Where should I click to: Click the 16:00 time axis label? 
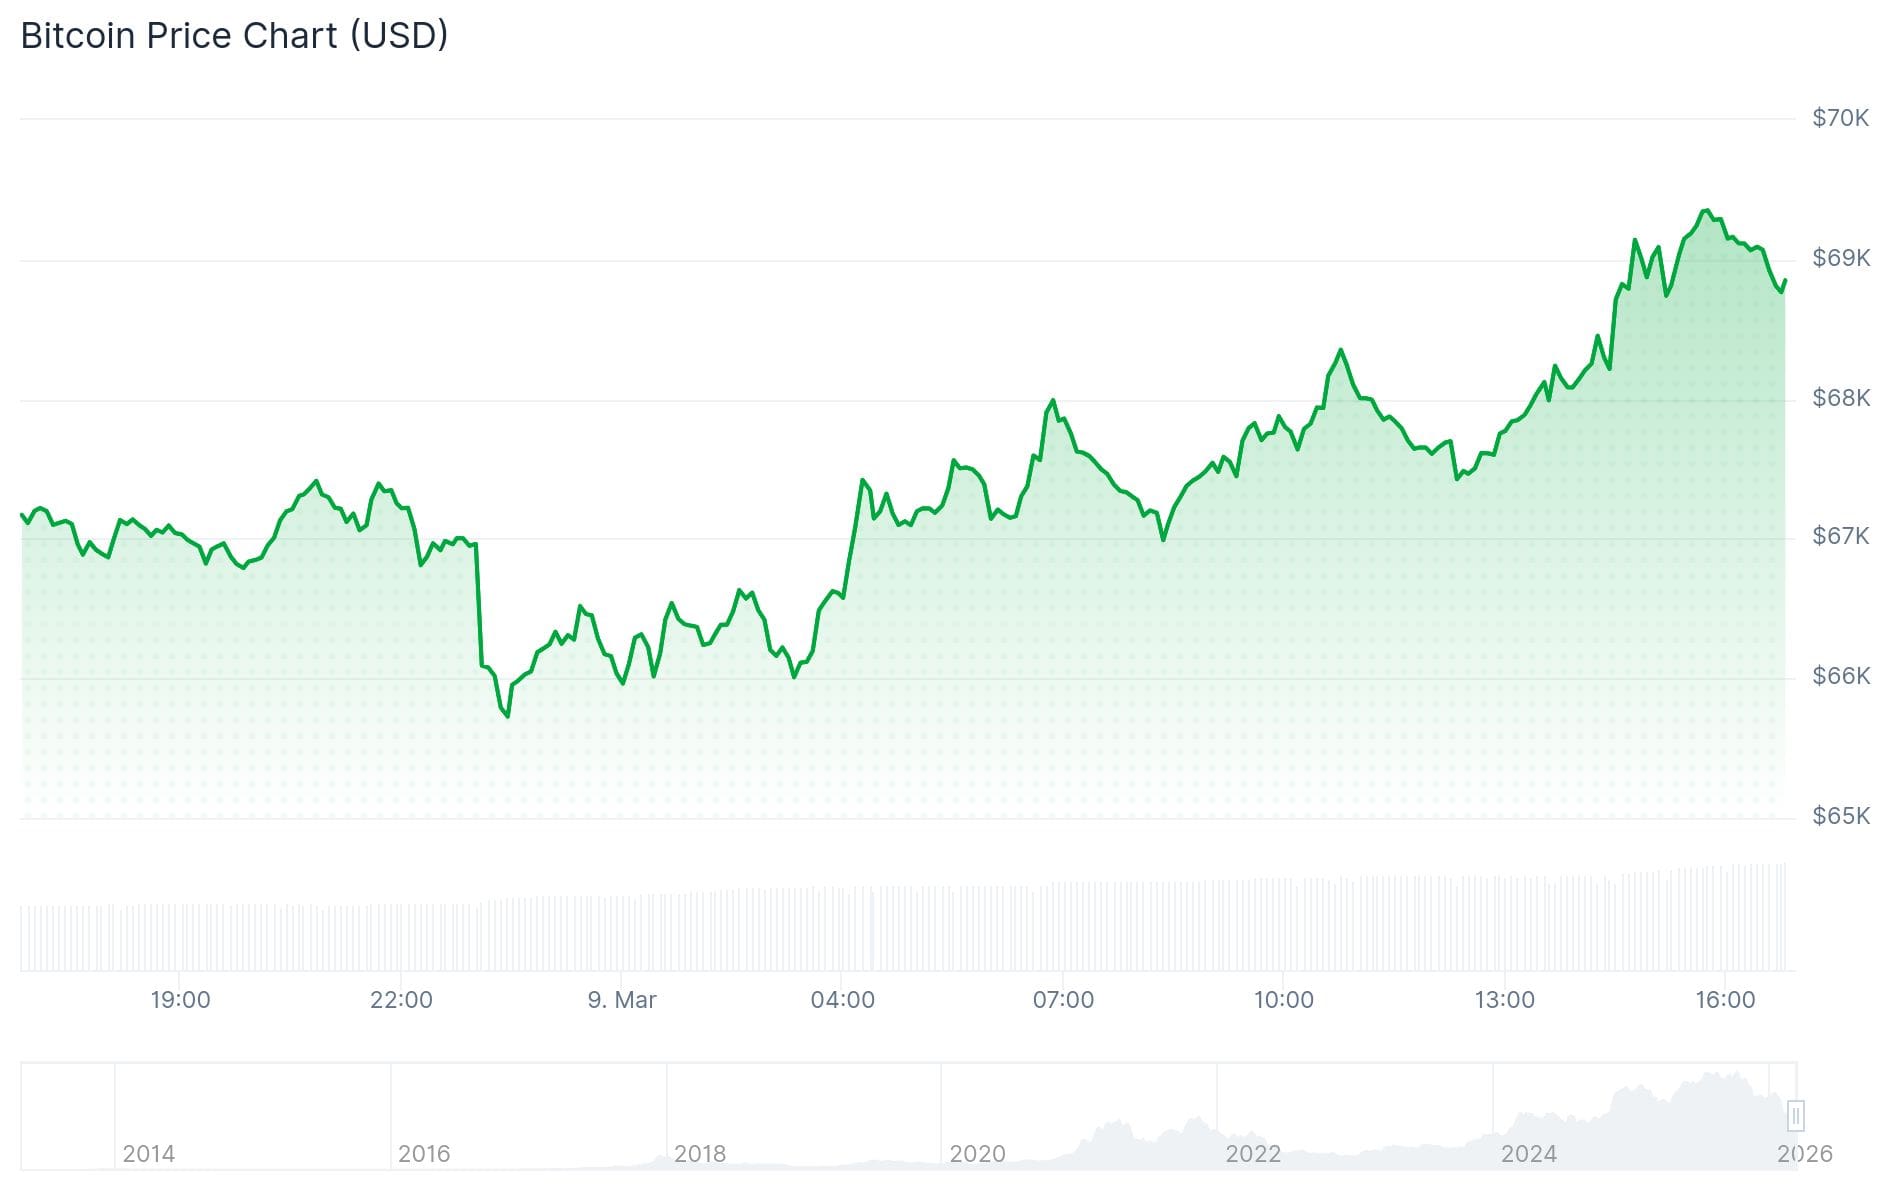(1725, 1000)
